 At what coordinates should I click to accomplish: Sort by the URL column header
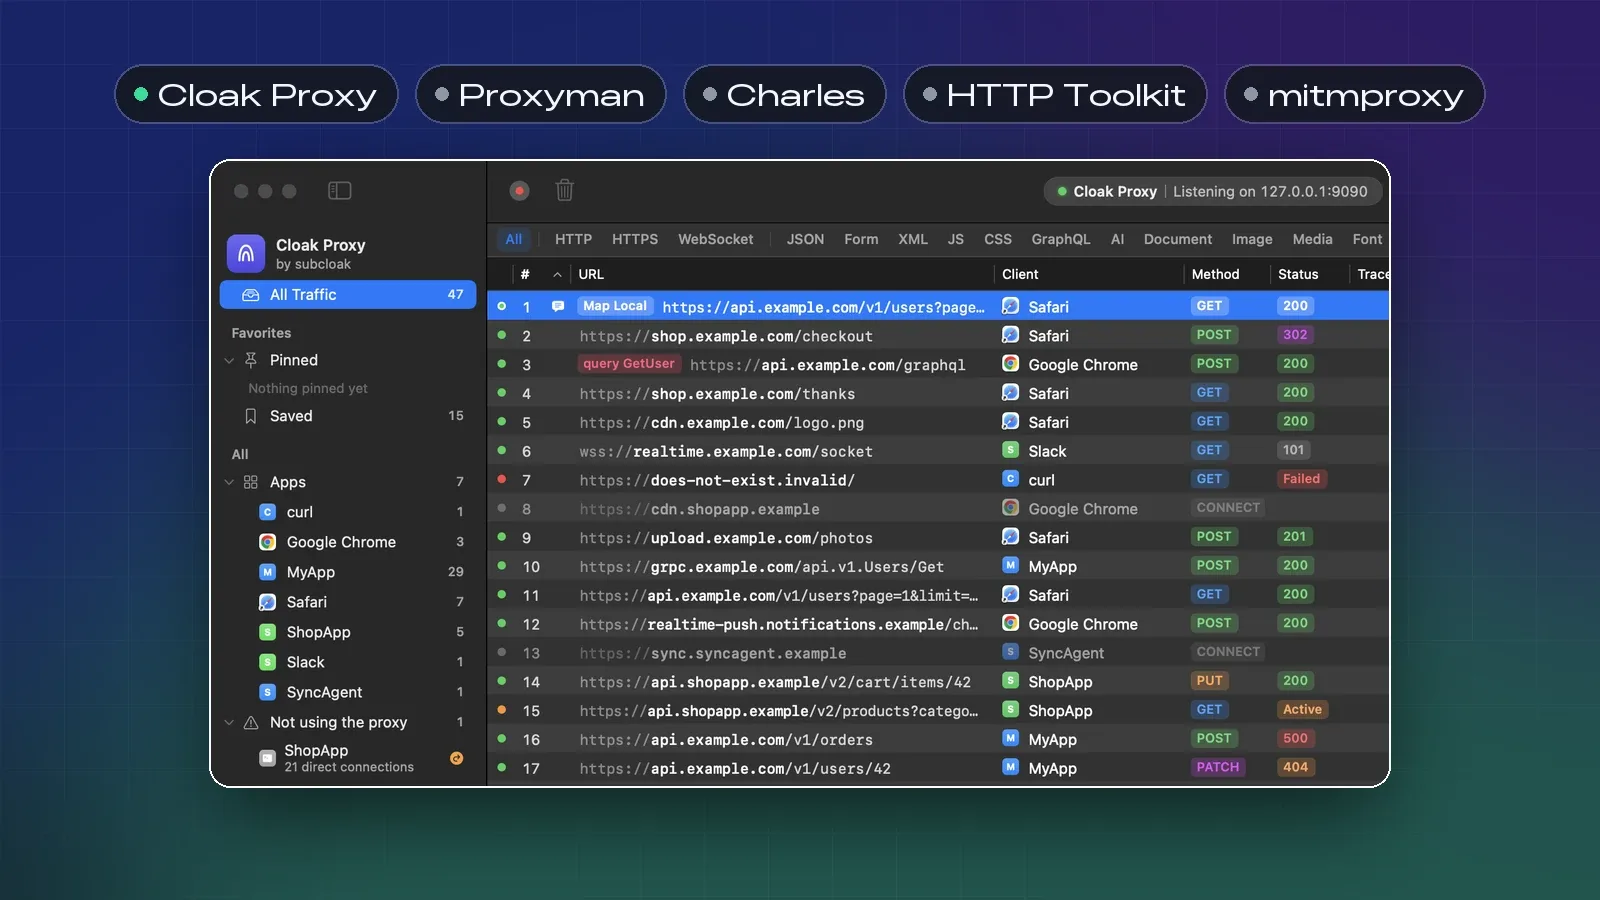(591, 274)
